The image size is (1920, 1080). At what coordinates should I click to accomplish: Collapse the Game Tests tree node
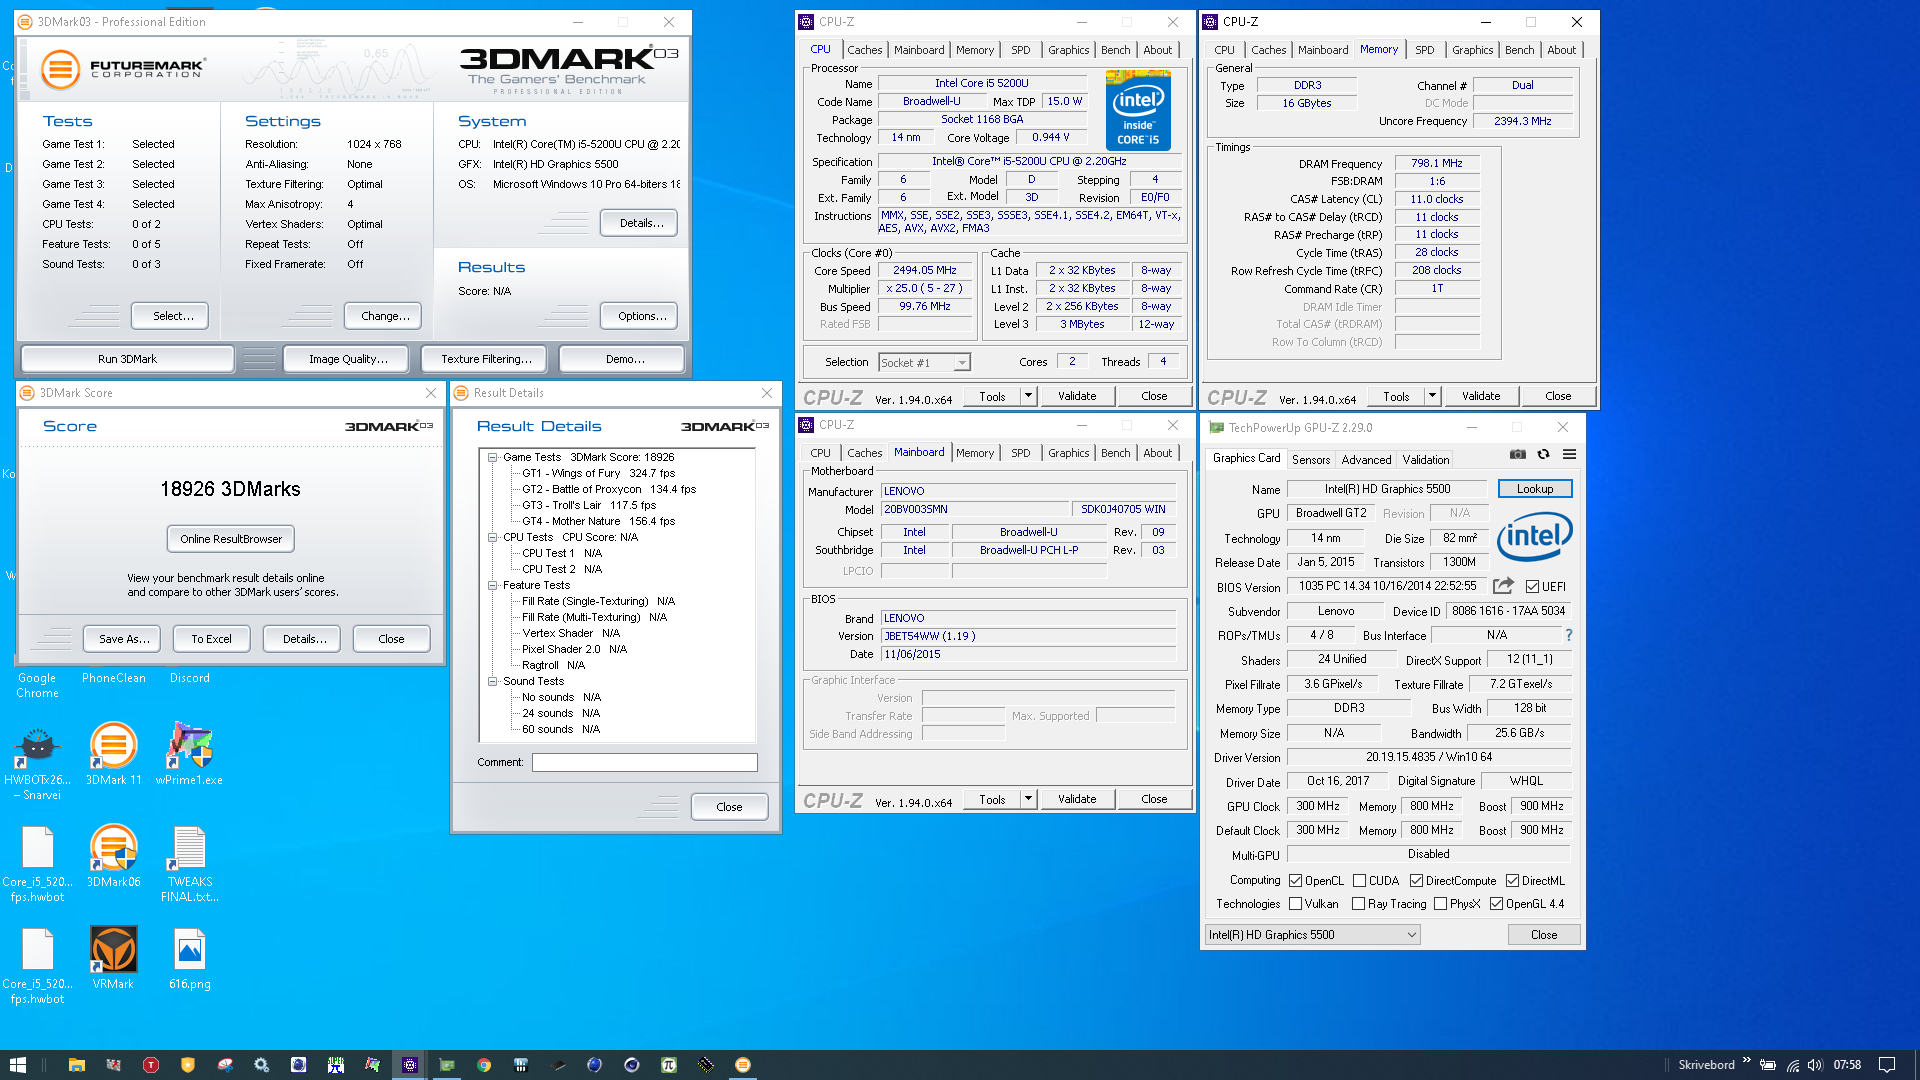(x=492, y=457)
